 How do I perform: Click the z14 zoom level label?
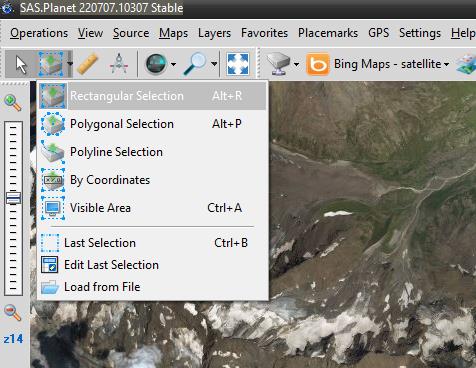13,339
